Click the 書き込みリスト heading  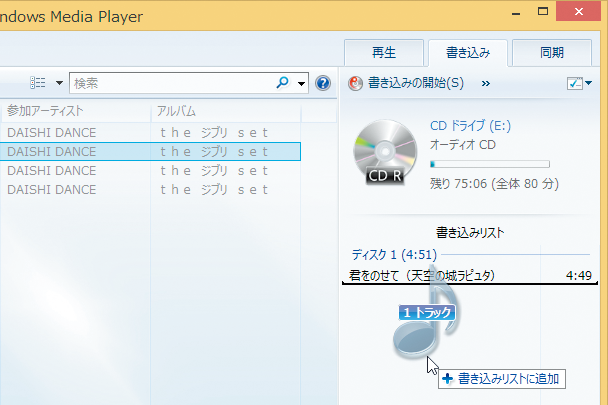pyautogui.click(x=470, y=233)
